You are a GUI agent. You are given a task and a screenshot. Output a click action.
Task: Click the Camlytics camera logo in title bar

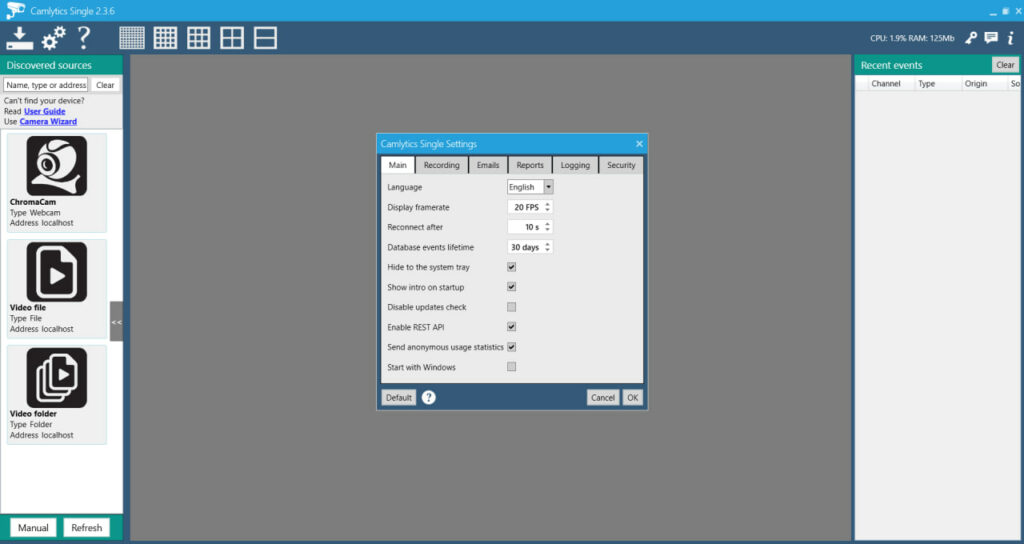click(16, 11)
